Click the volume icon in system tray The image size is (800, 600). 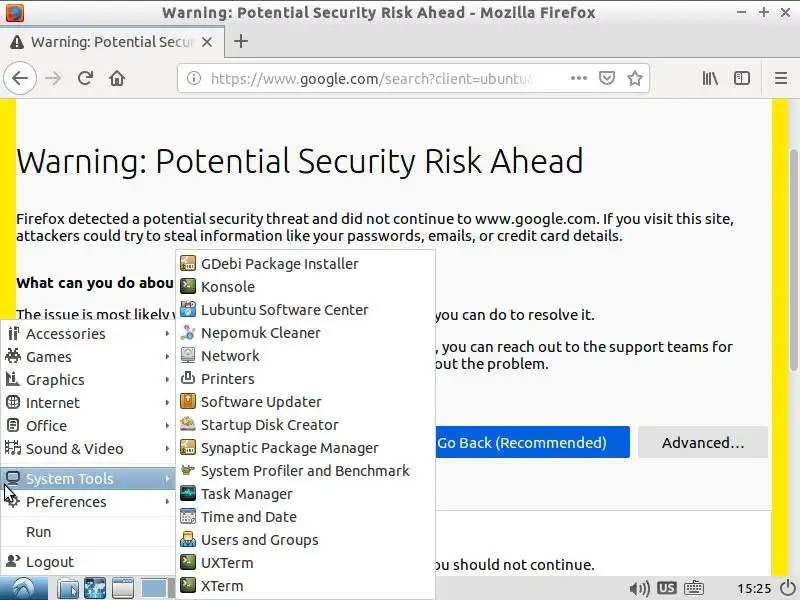[636, 588]
